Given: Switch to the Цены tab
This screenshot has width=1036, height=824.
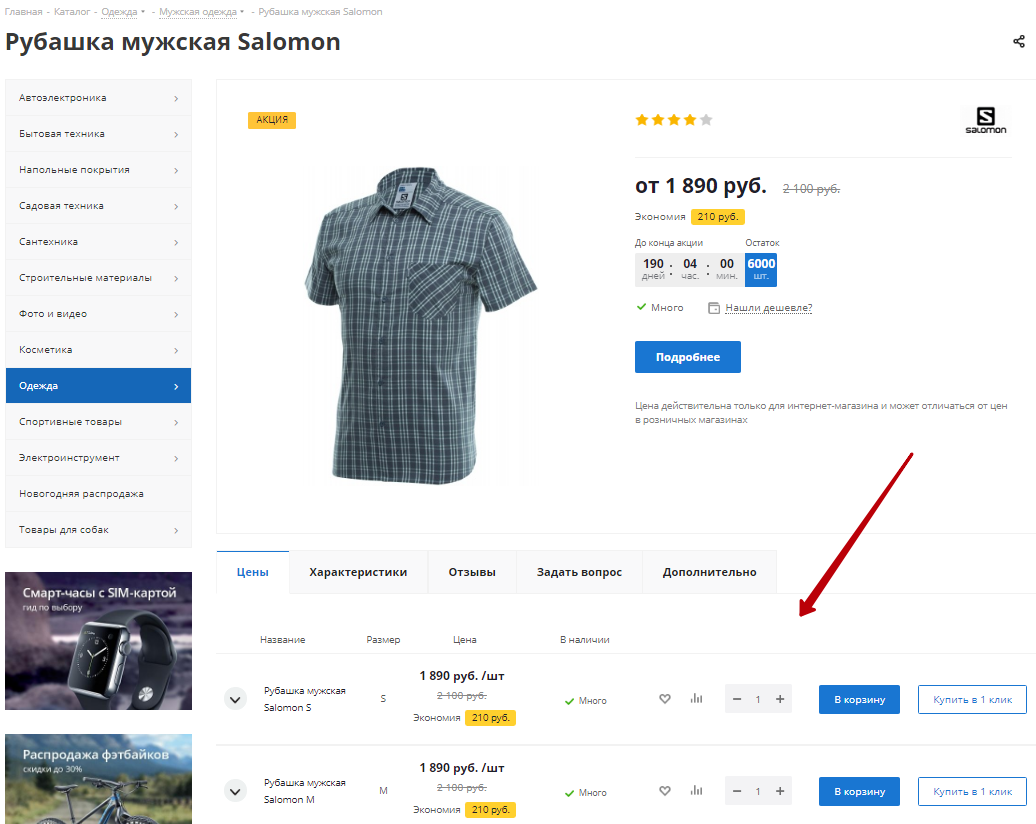Looking at the screenshot, I should 252,572.
